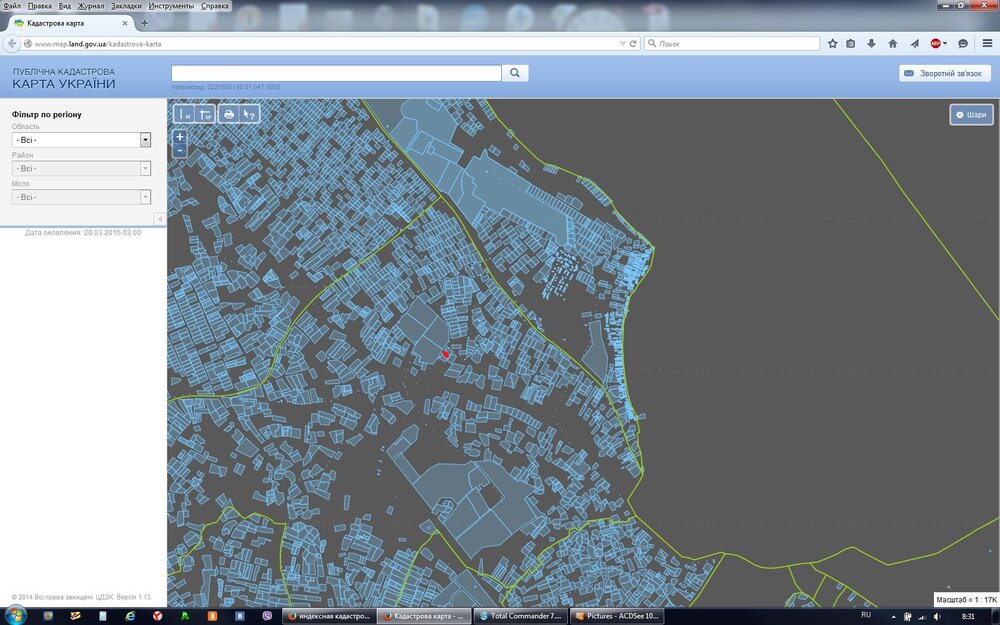Collapse the left filter side panel
The image size is (1000, 625).
[x=159, y=218]
